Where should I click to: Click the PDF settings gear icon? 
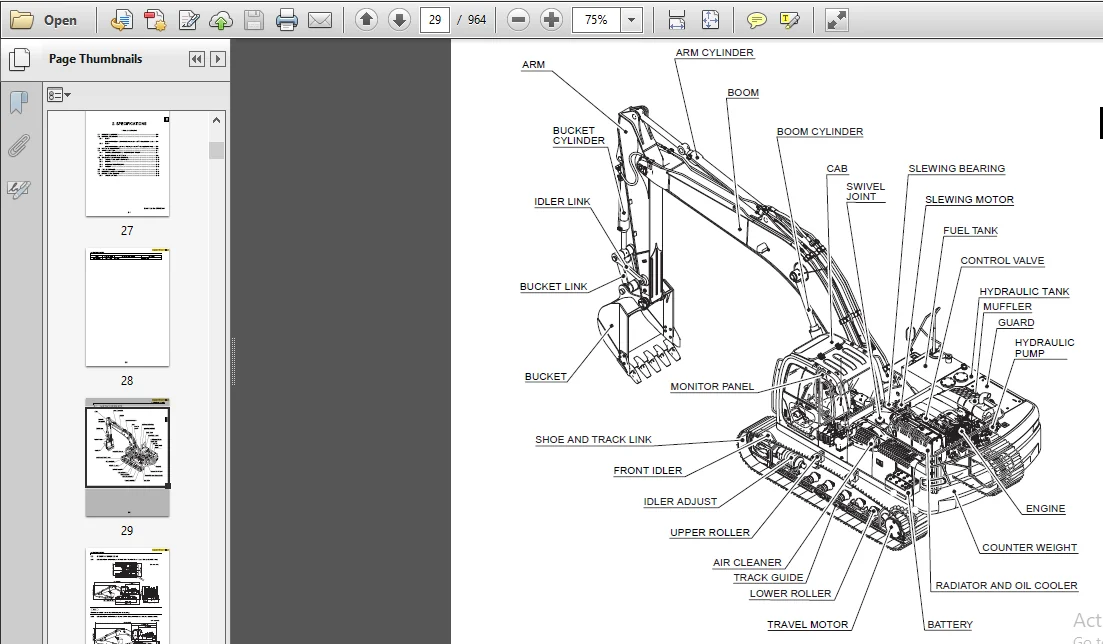(155, 20)
